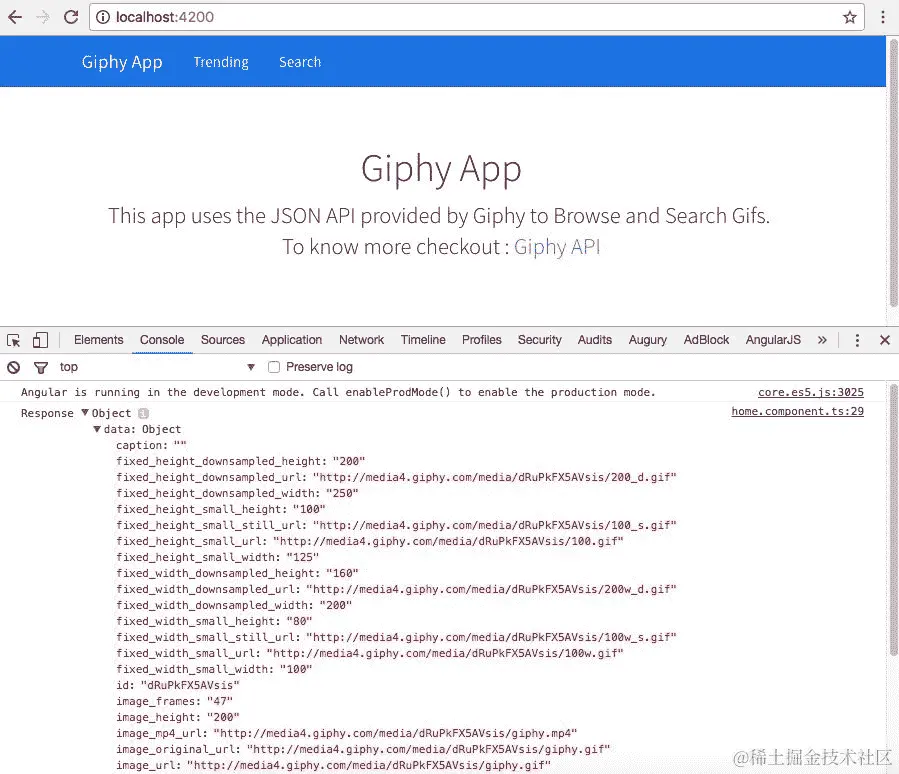This screenshot has width=899, height=774.
Task: Select the id: "dRuPkFX5AVsis" row
Action: [178, 685]
